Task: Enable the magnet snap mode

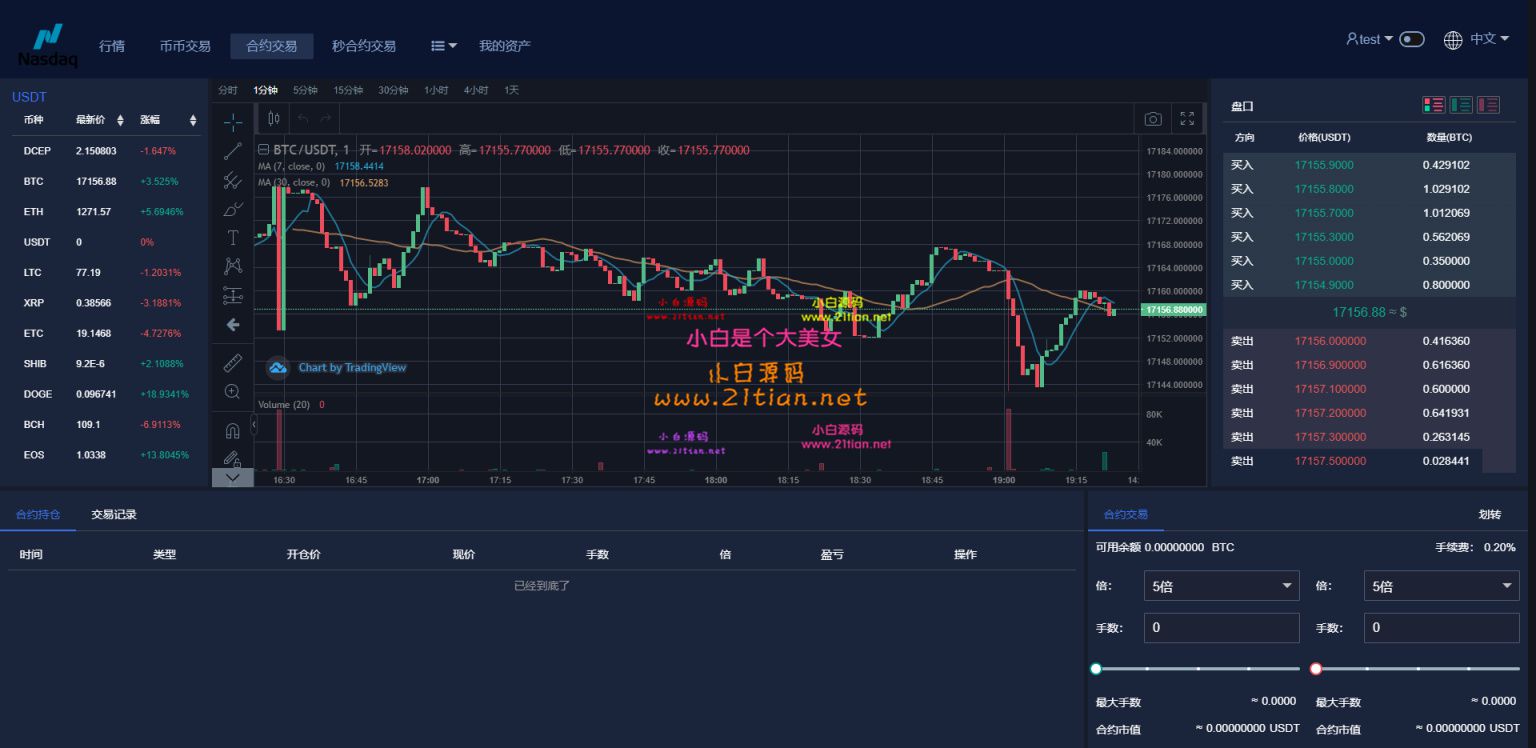Action: (232, 431)
